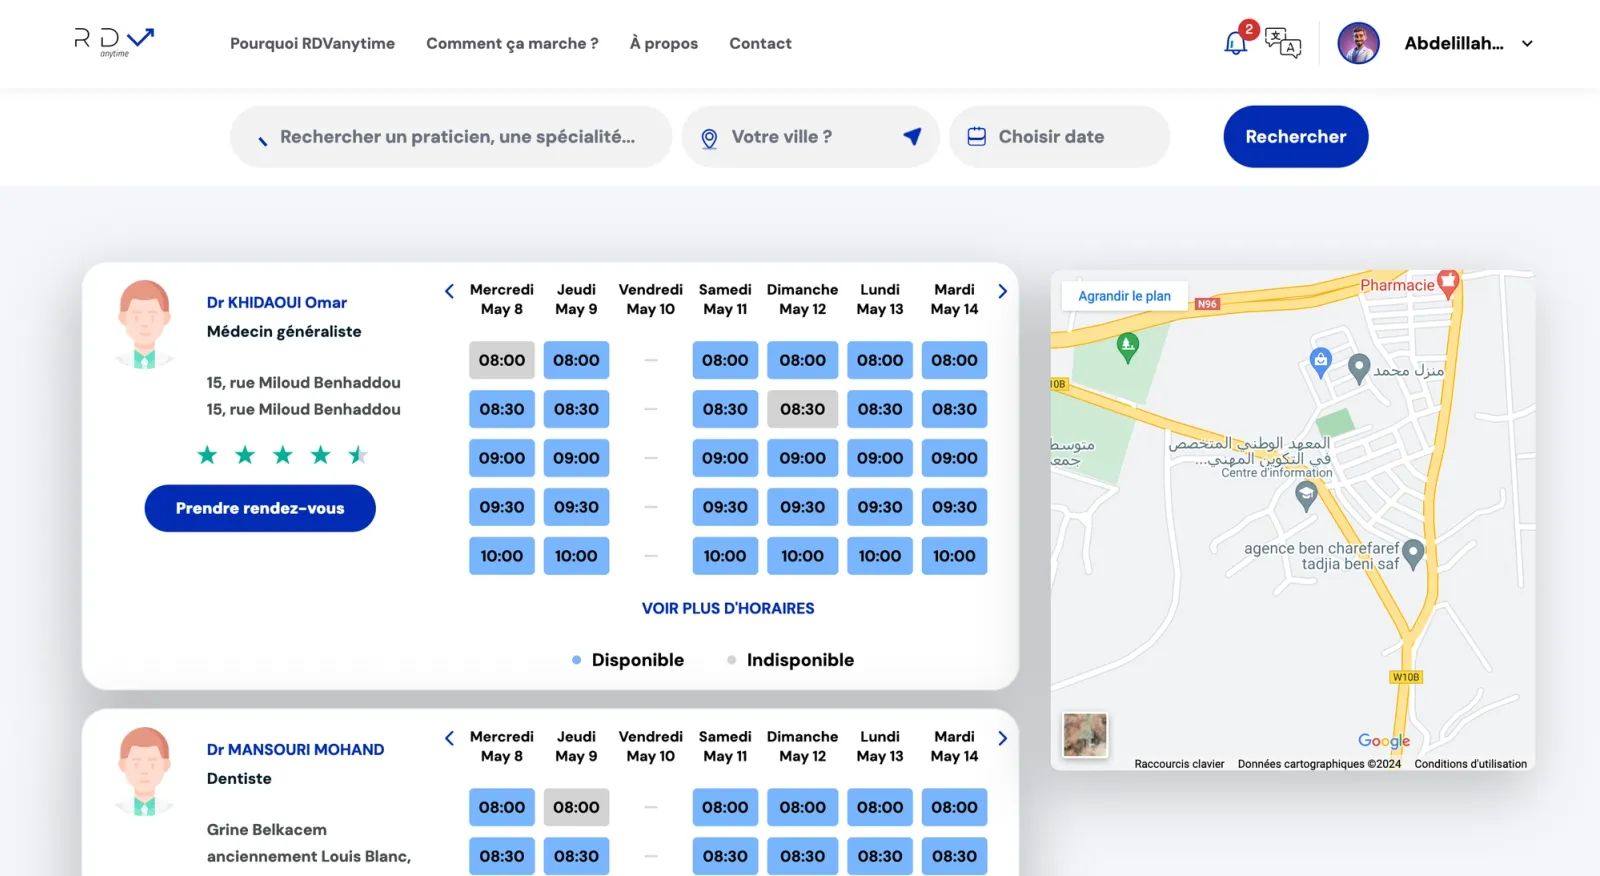The height and width of the screenshot is (876, 1600).
Task: Click the Centre d'information map marker
Action: (1306, 495)
